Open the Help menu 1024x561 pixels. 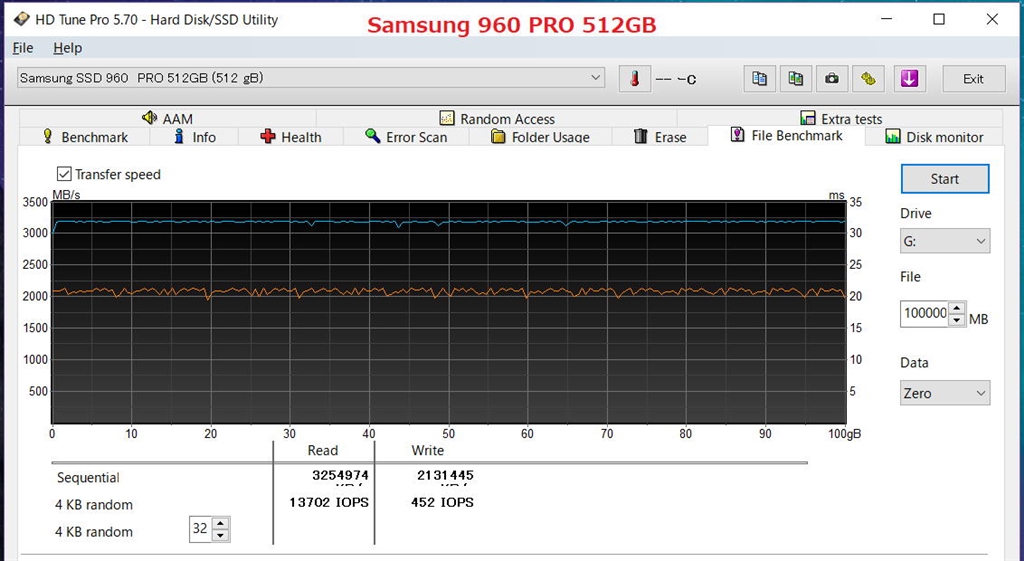67,48
